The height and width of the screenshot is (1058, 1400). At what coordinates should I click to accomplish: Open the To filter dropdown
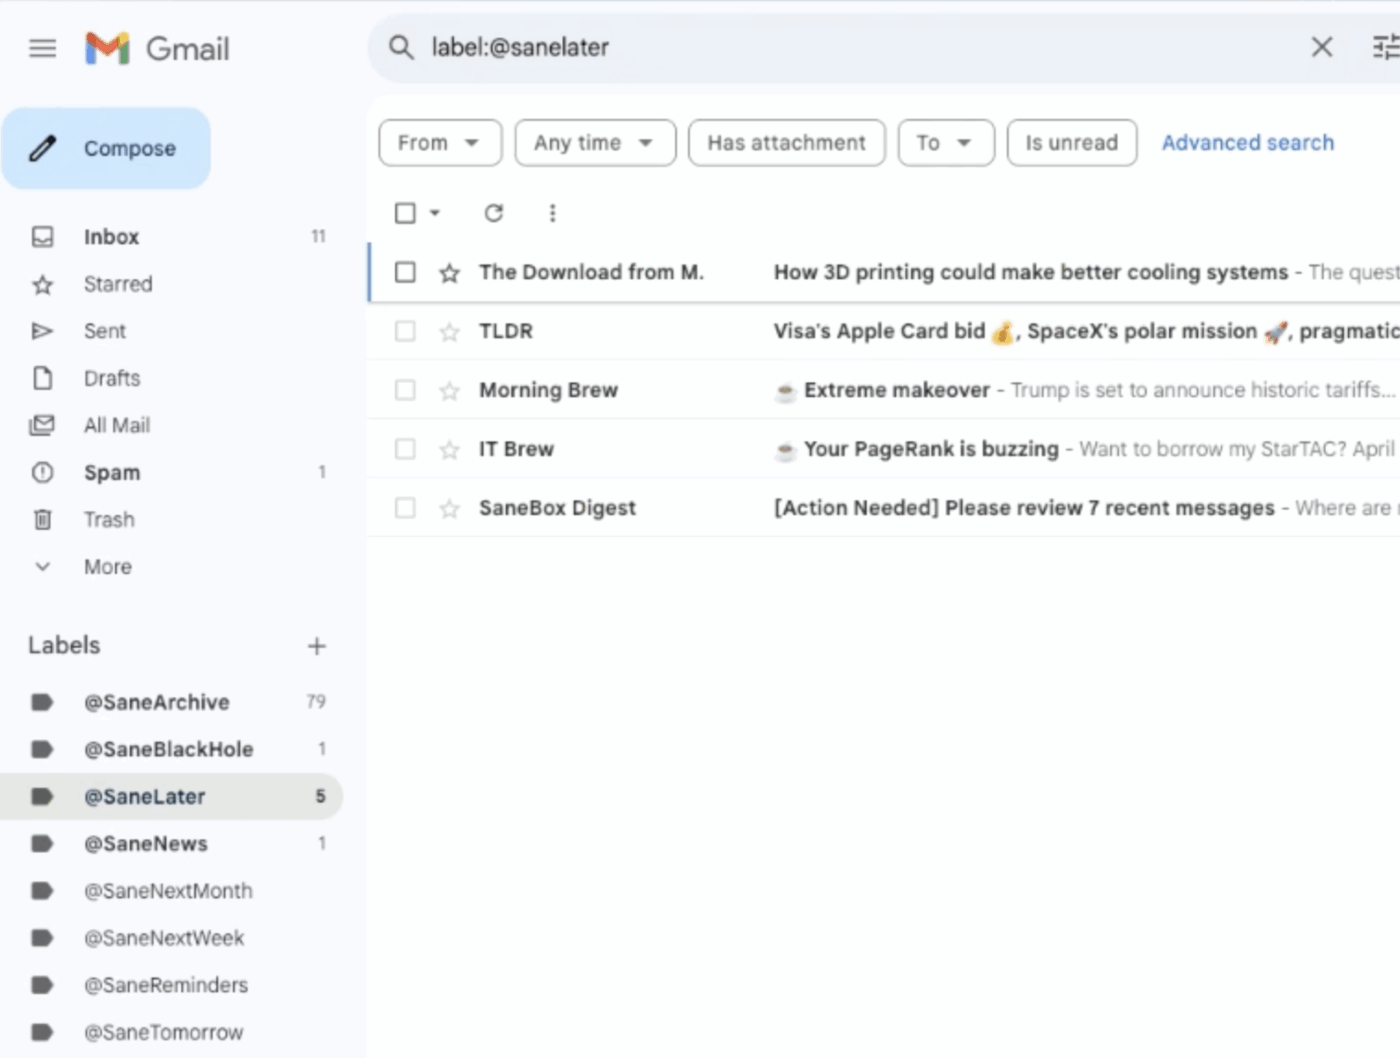(x=945, y=143)
